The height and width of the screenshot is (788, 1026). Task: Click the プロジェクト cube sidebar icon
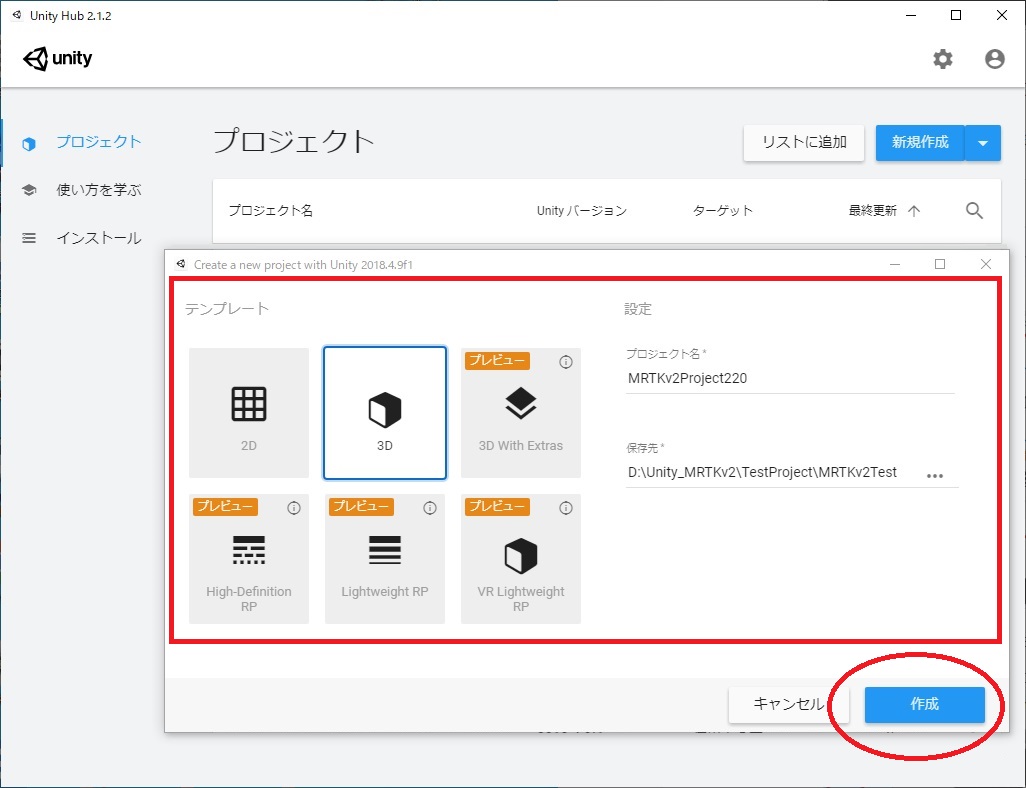[29, 143]
